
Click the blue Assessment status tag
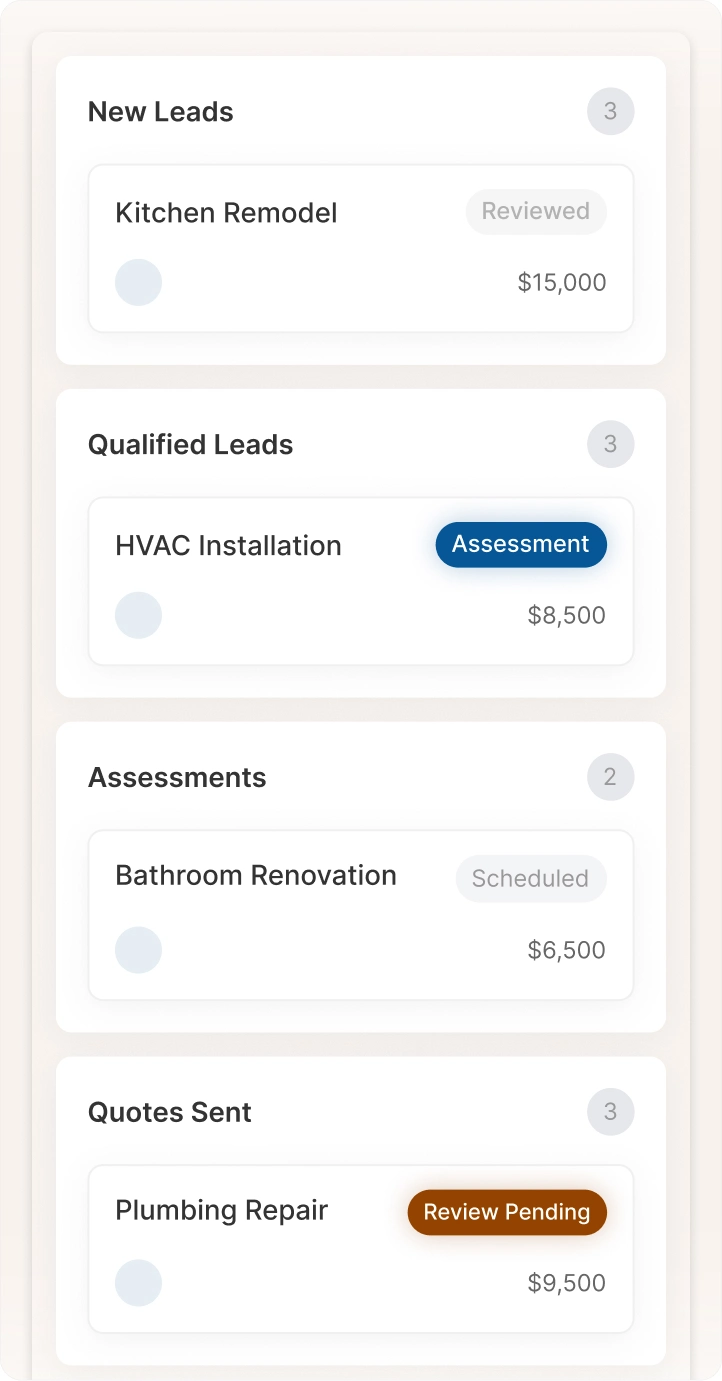[521, 545]
